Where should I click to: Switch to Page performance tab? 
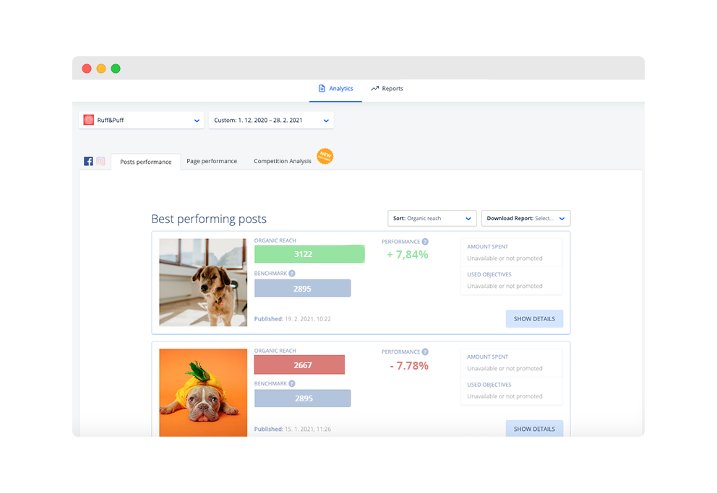click(x=212, y=161)
